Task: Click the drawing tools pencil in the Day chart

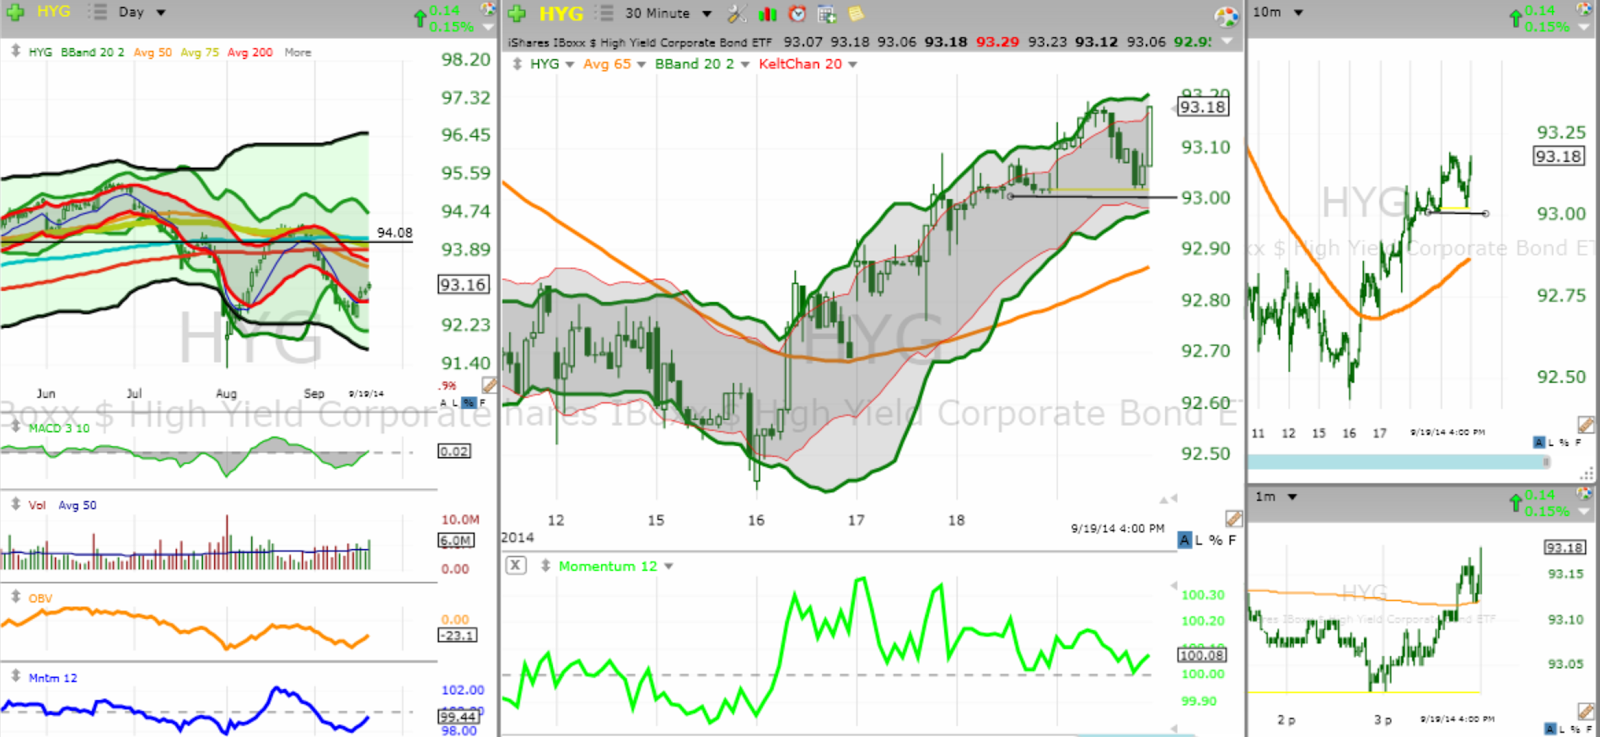Action: point(488,385)
